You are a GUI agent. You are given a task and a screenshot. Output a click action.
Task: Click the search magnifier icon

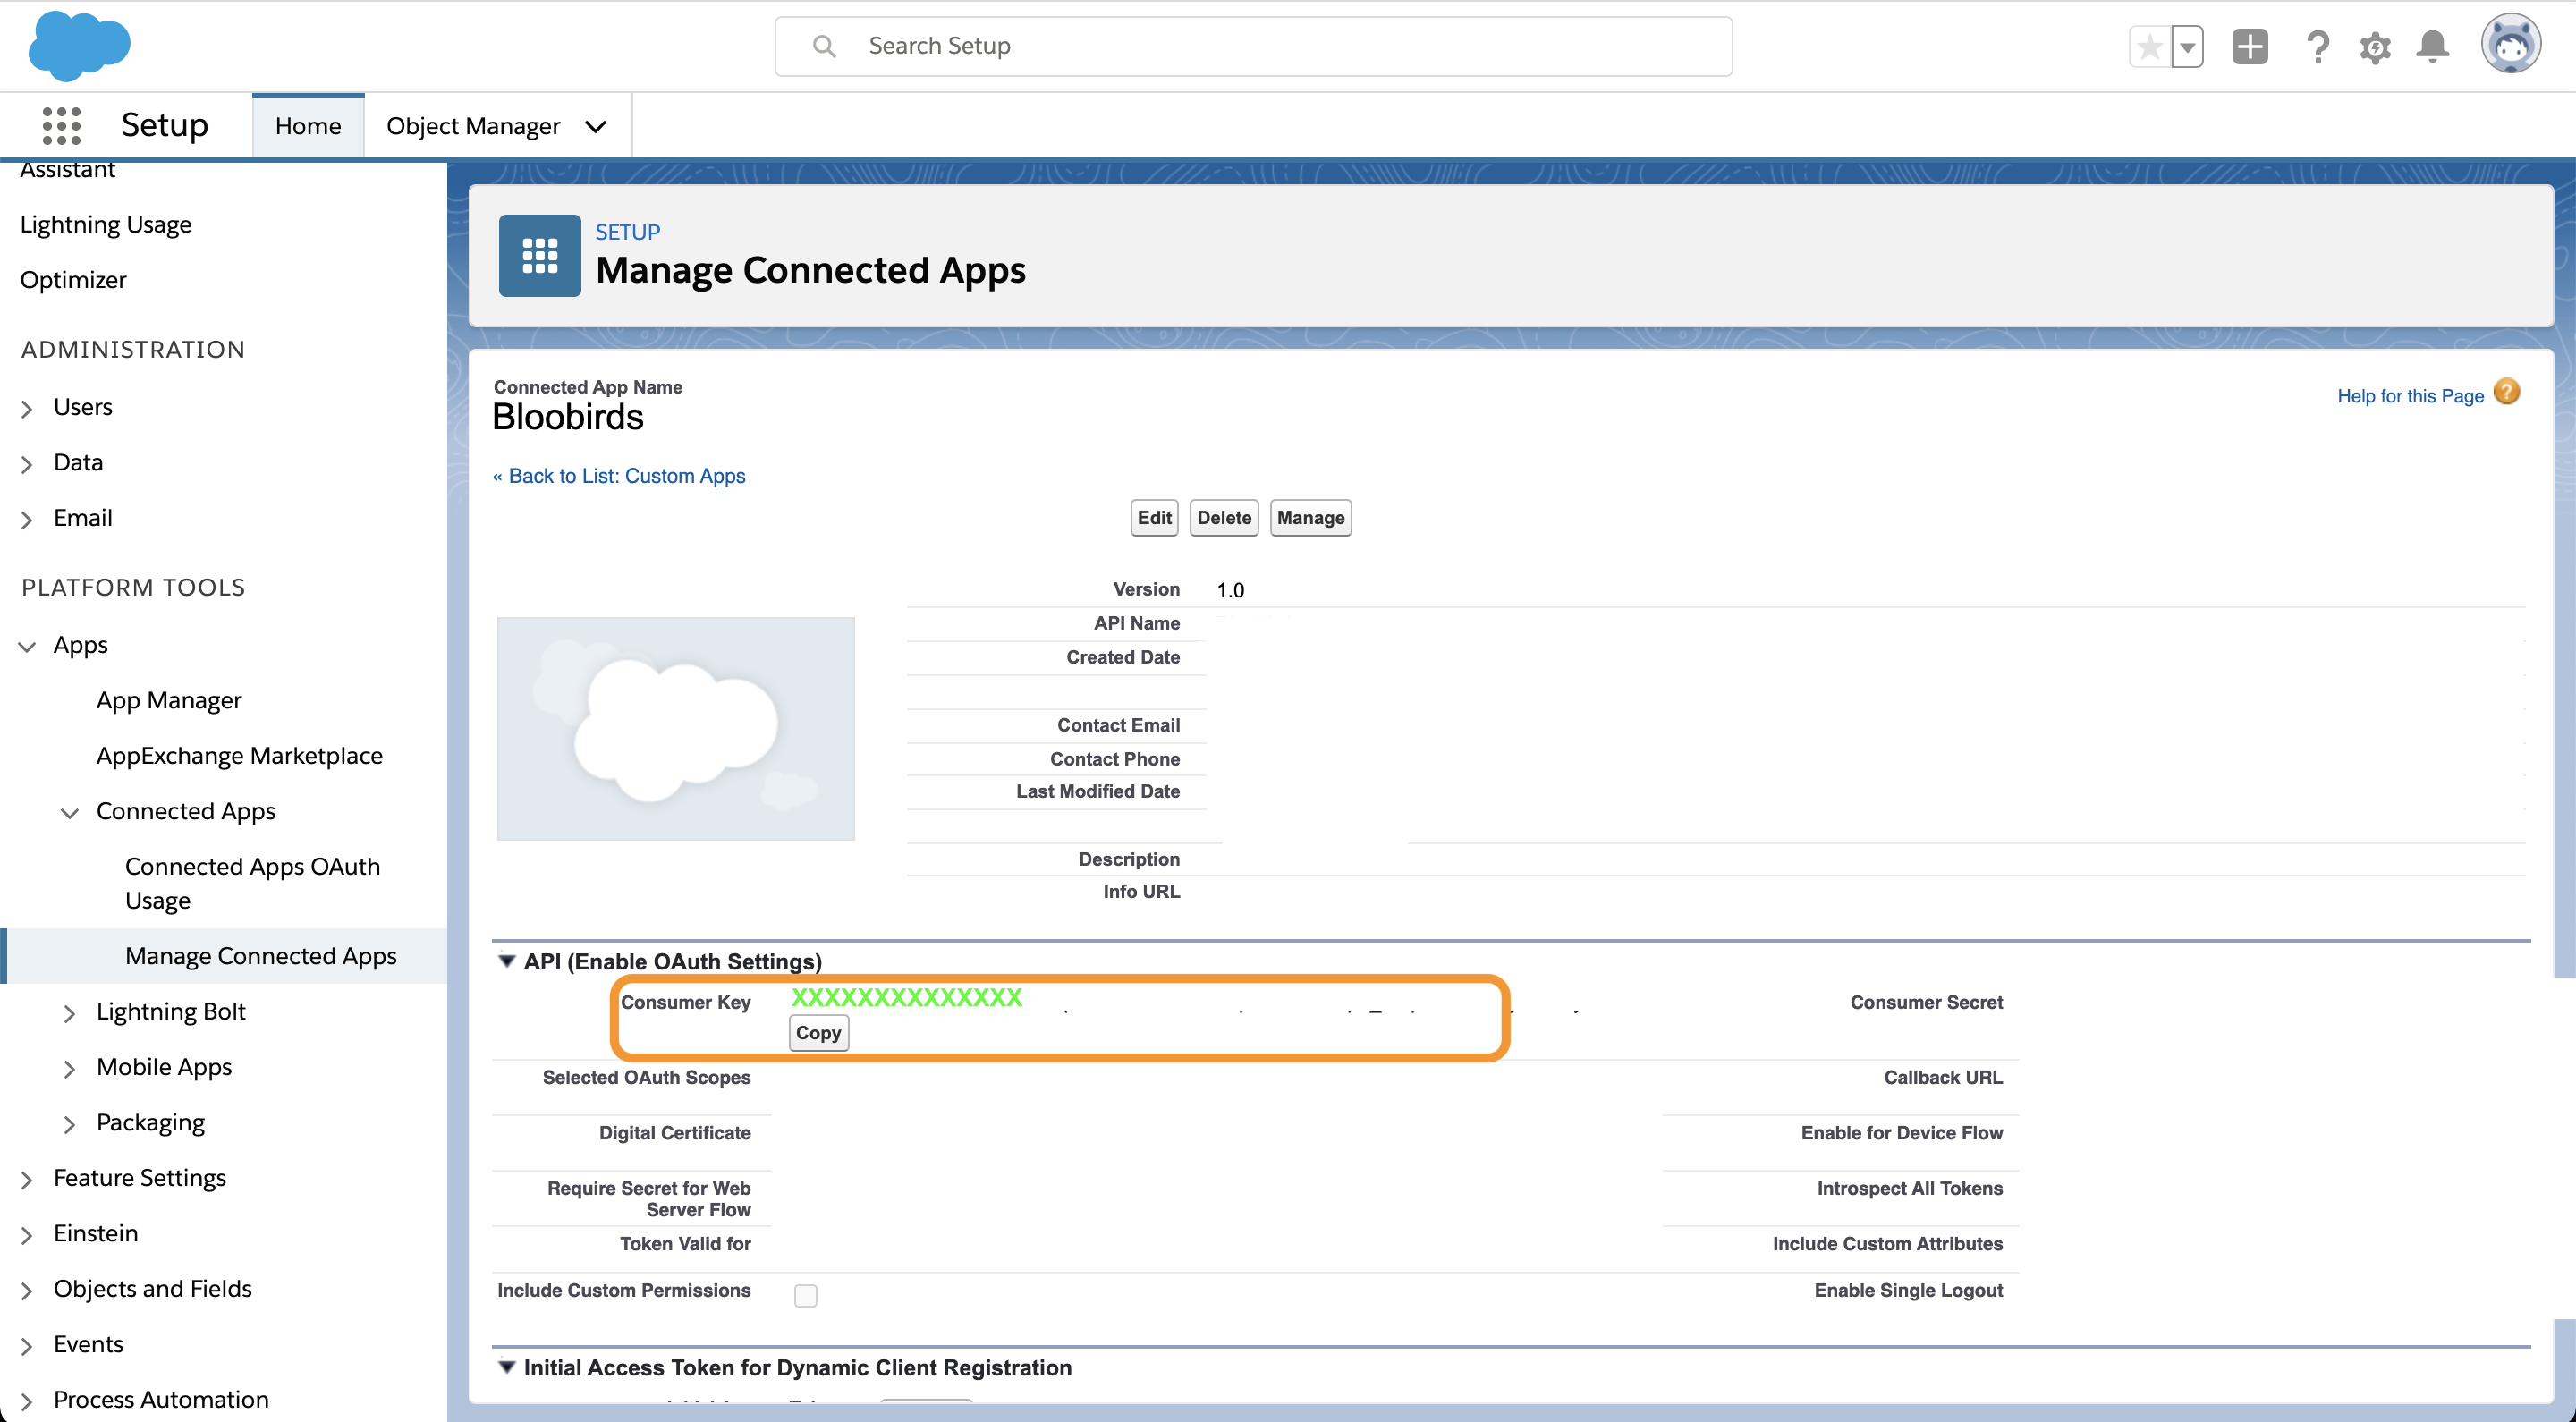tap(824, 46)
